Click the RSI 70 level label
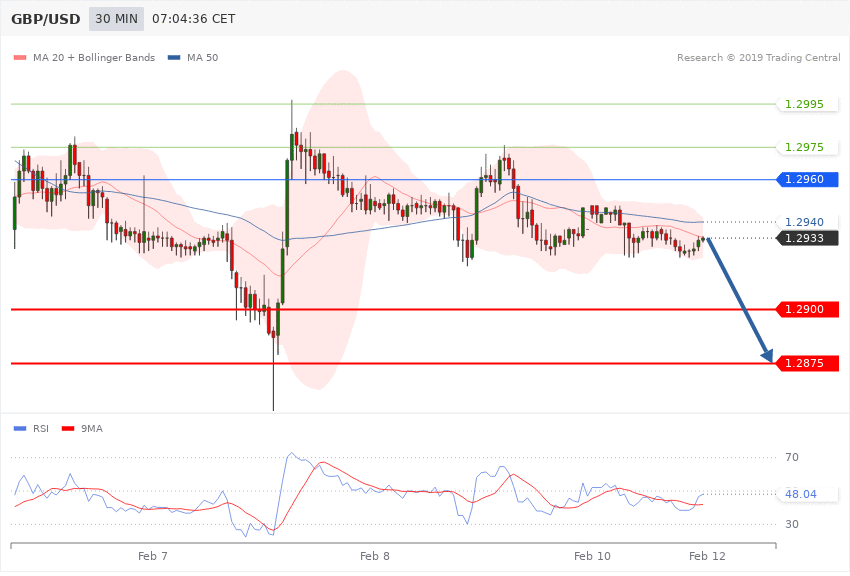850x576 pixels. 792,457
